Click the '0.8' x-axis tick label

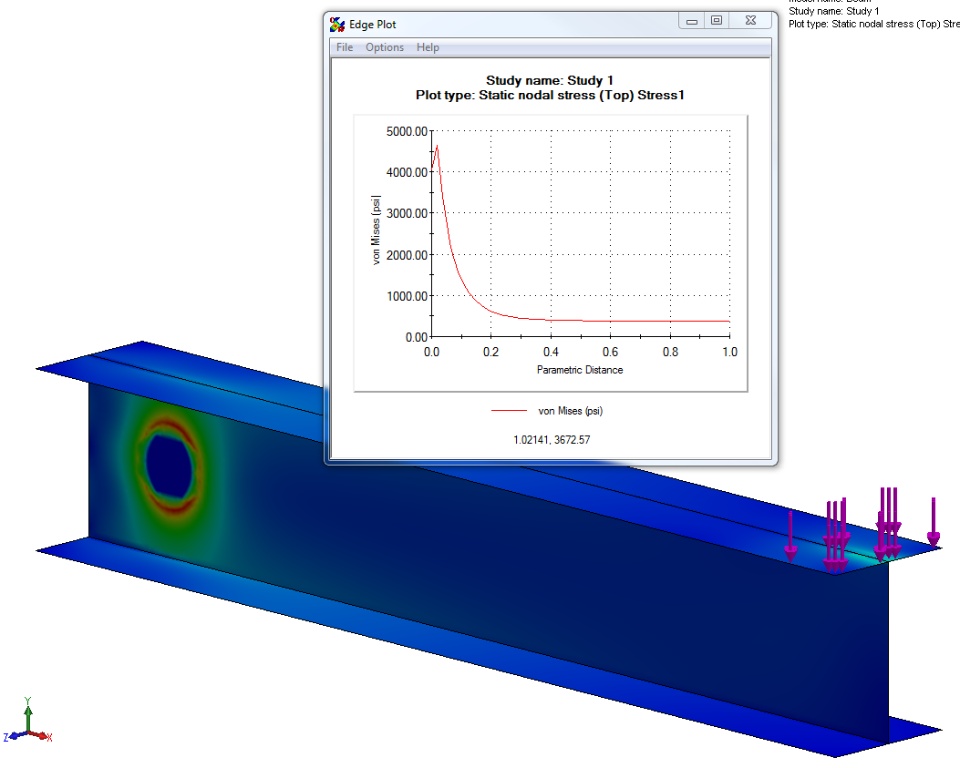click(670, 352)
